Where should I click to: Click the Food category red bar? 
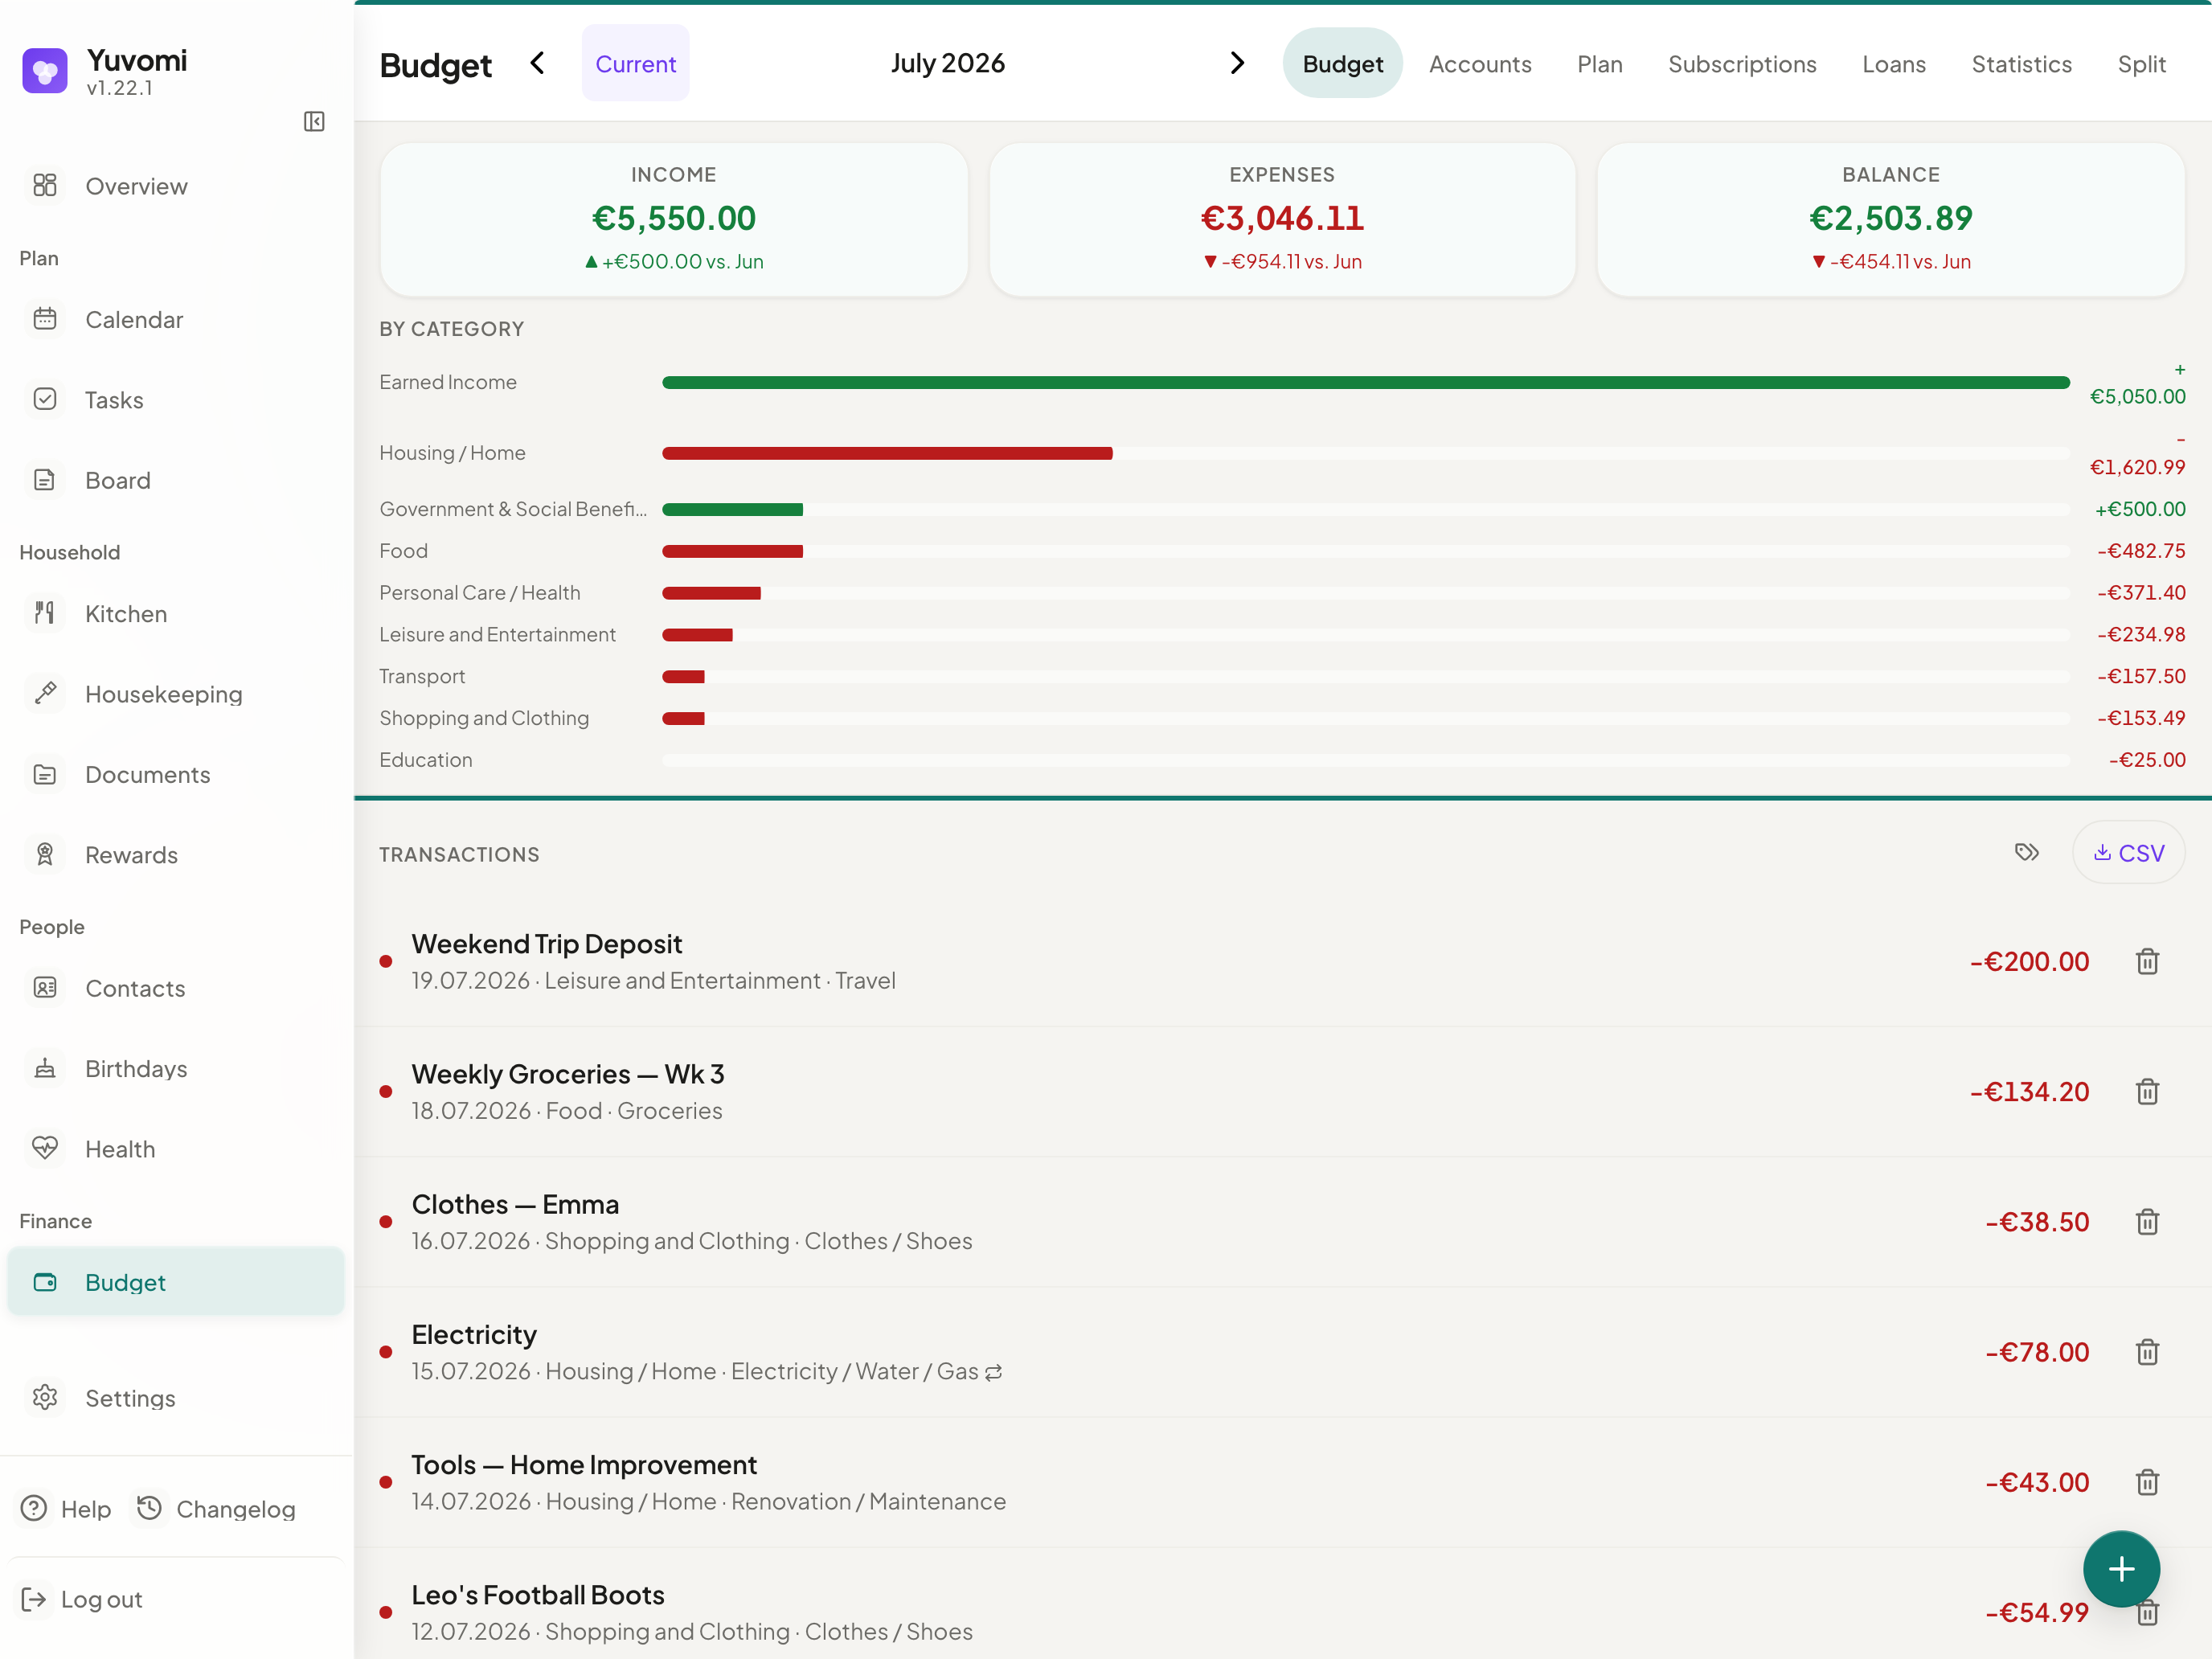tap(732, 551)
